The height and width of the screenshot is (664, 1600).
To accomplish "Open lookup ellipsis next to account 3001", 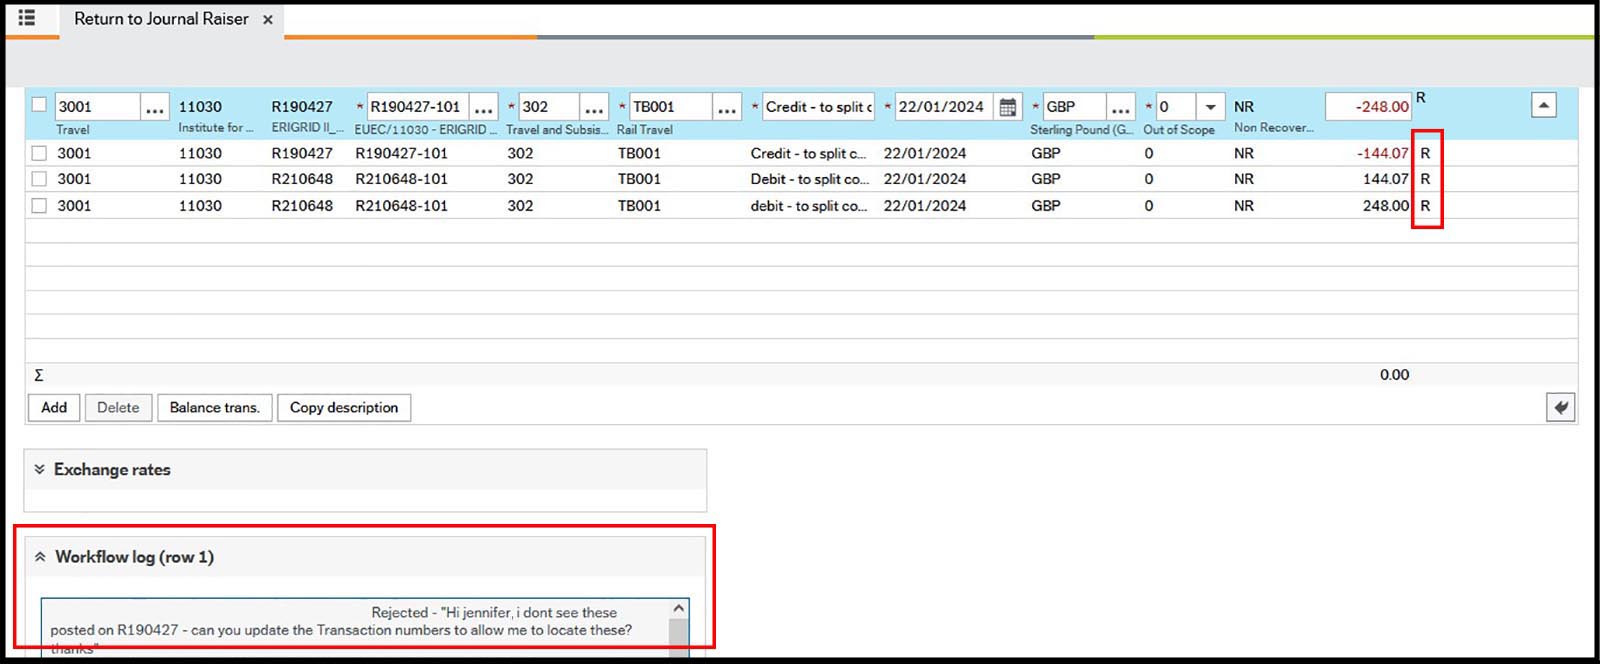I will click(155, 107).
